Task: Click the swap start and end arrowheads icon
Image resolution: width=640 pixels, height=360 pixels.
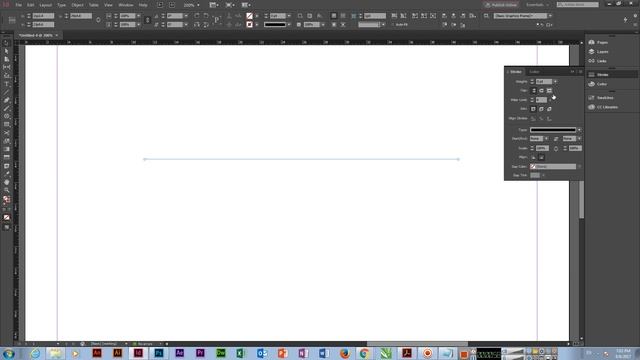Action: pyautogui.click(x=556, y=139)
